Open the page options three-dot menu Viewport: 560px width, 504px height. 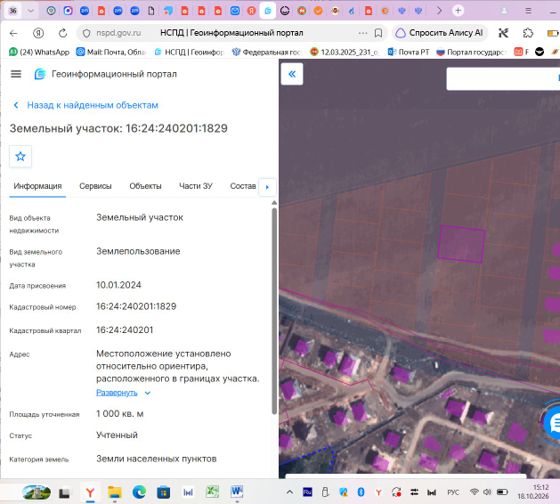click(x=362, y=33)
